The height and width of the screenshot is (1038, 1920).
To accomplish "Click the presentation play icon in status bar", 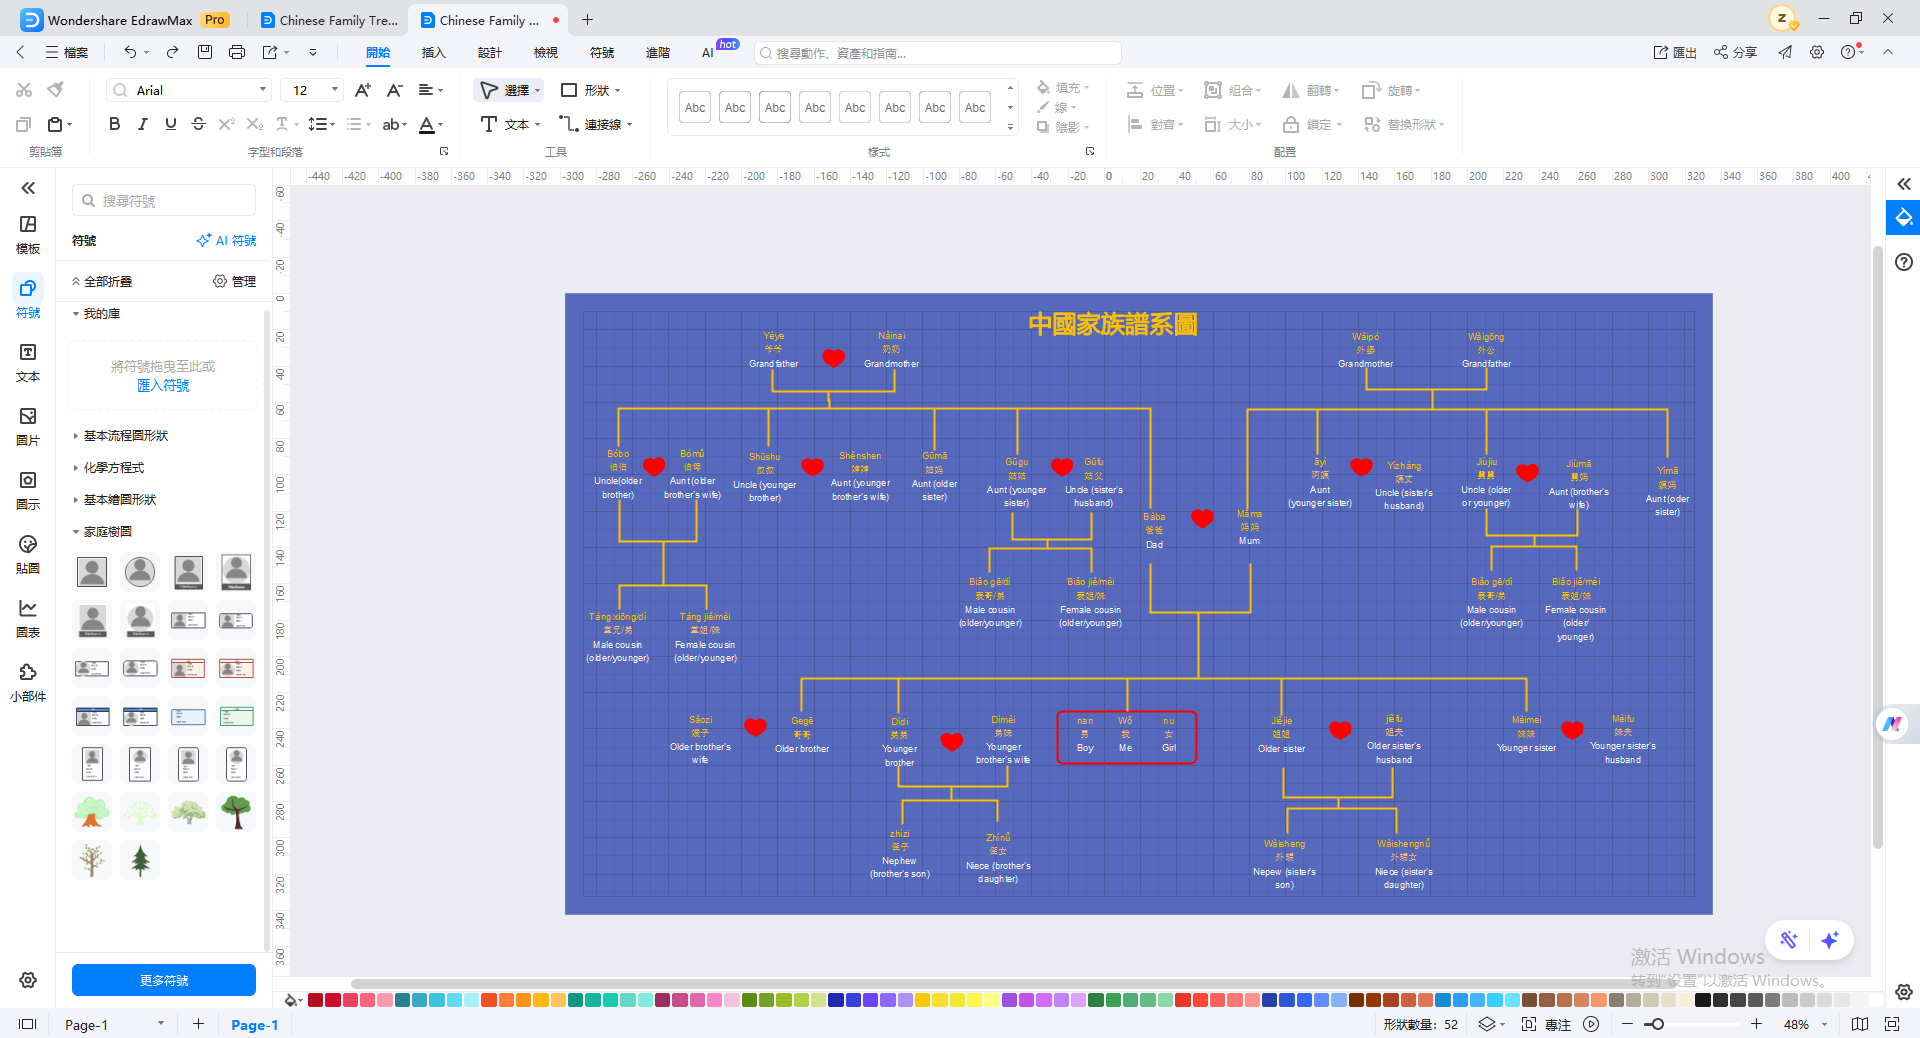I will tap(1591, 1024).
